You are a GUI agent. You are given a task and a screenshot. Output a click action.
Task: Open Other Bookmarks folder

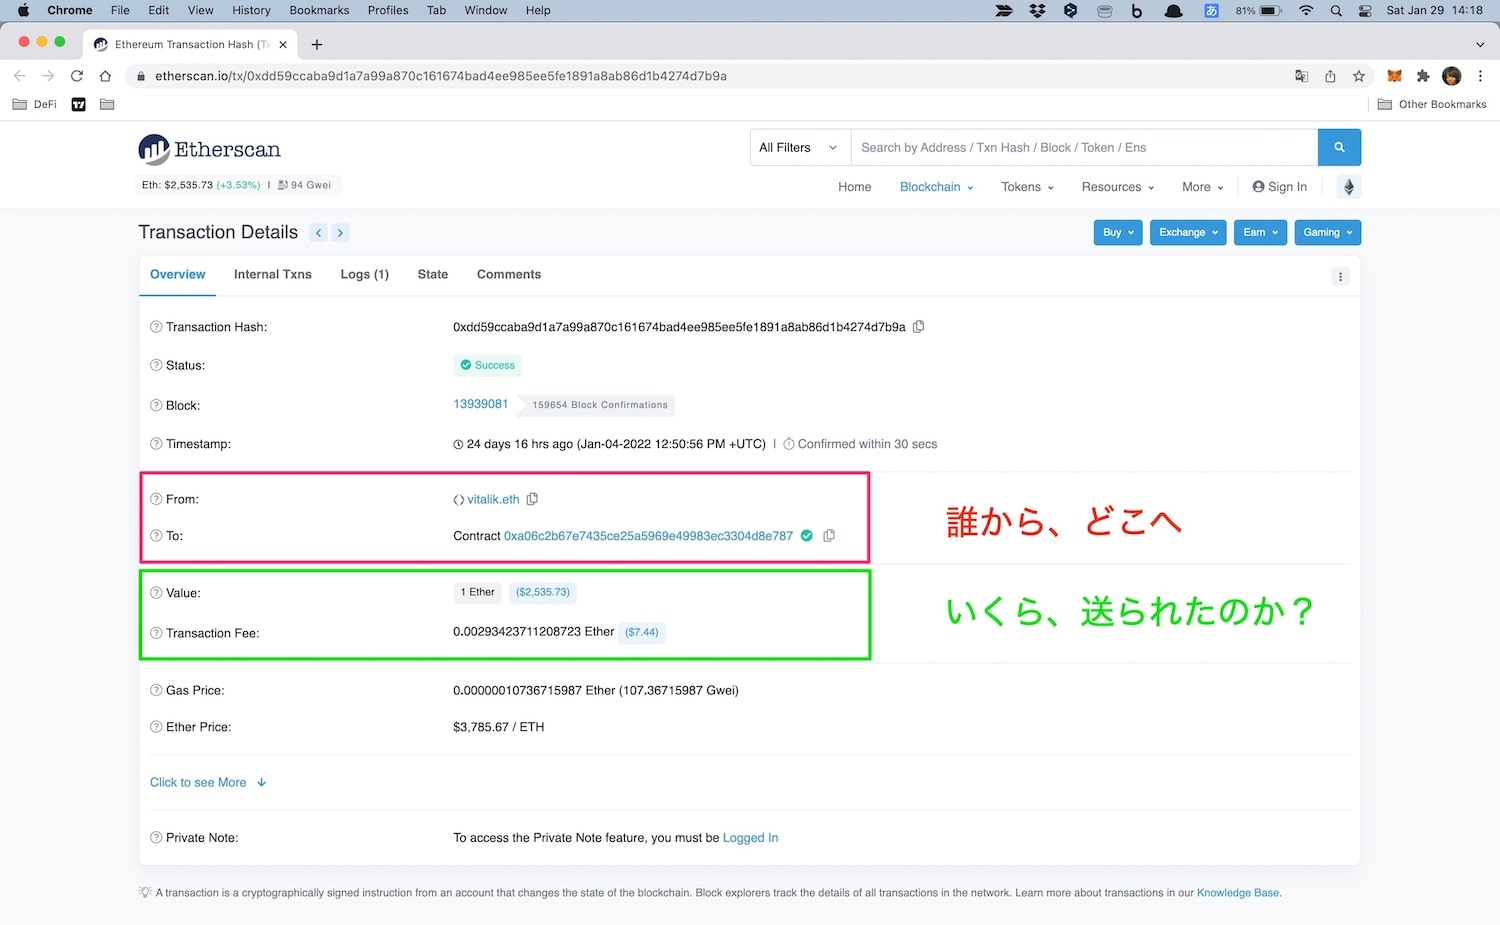click(1432, 104)
